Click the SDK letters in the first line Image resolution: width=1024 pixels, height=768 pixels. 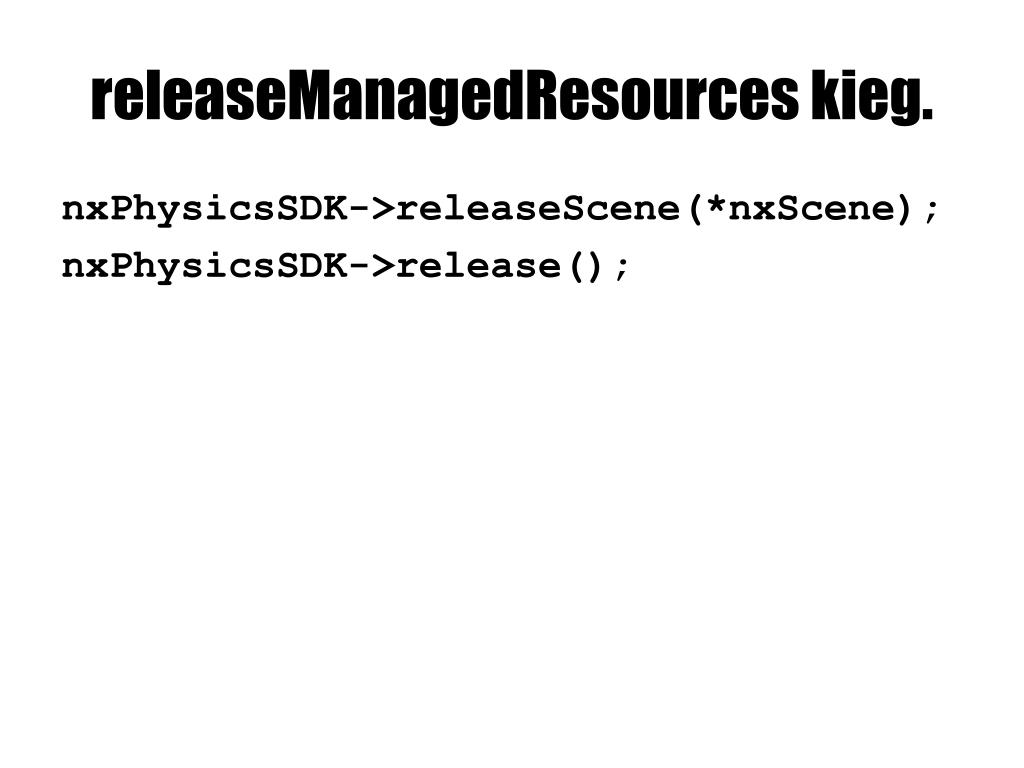click(x=313, y=209)
